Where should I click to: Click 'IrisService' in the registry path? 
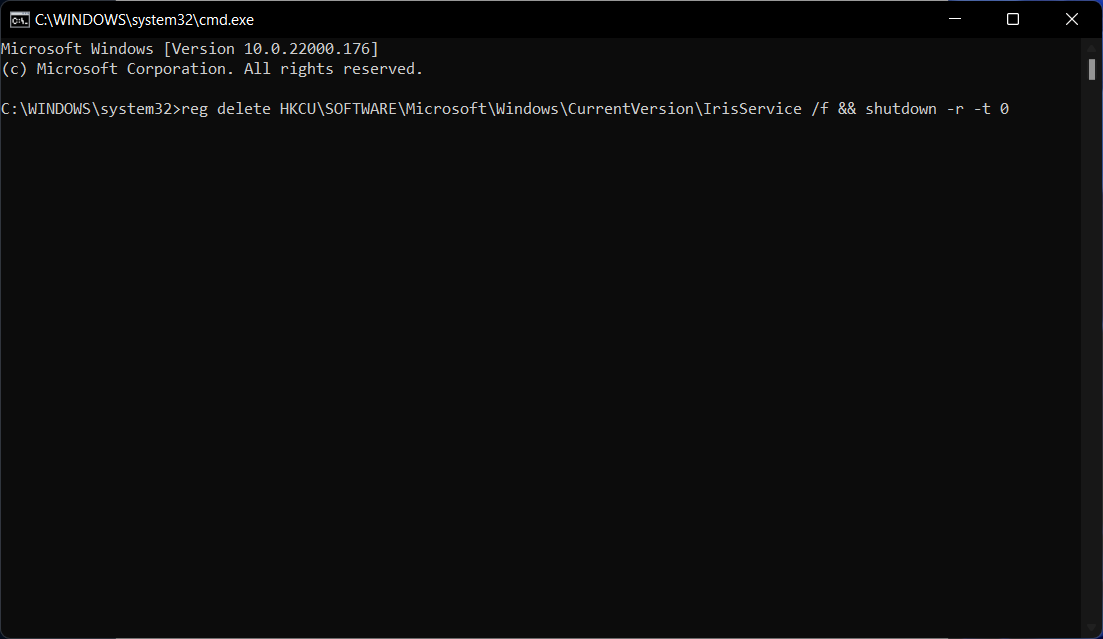click(753, 108)
